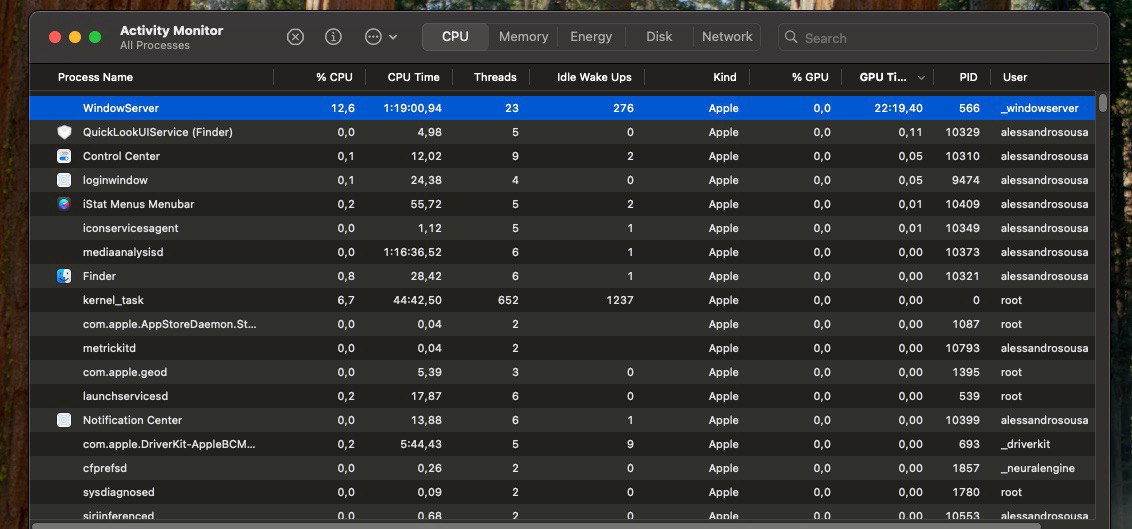1132x529 pixels.
Task: Select the Notification Center process icon
Action: [64, 420]
